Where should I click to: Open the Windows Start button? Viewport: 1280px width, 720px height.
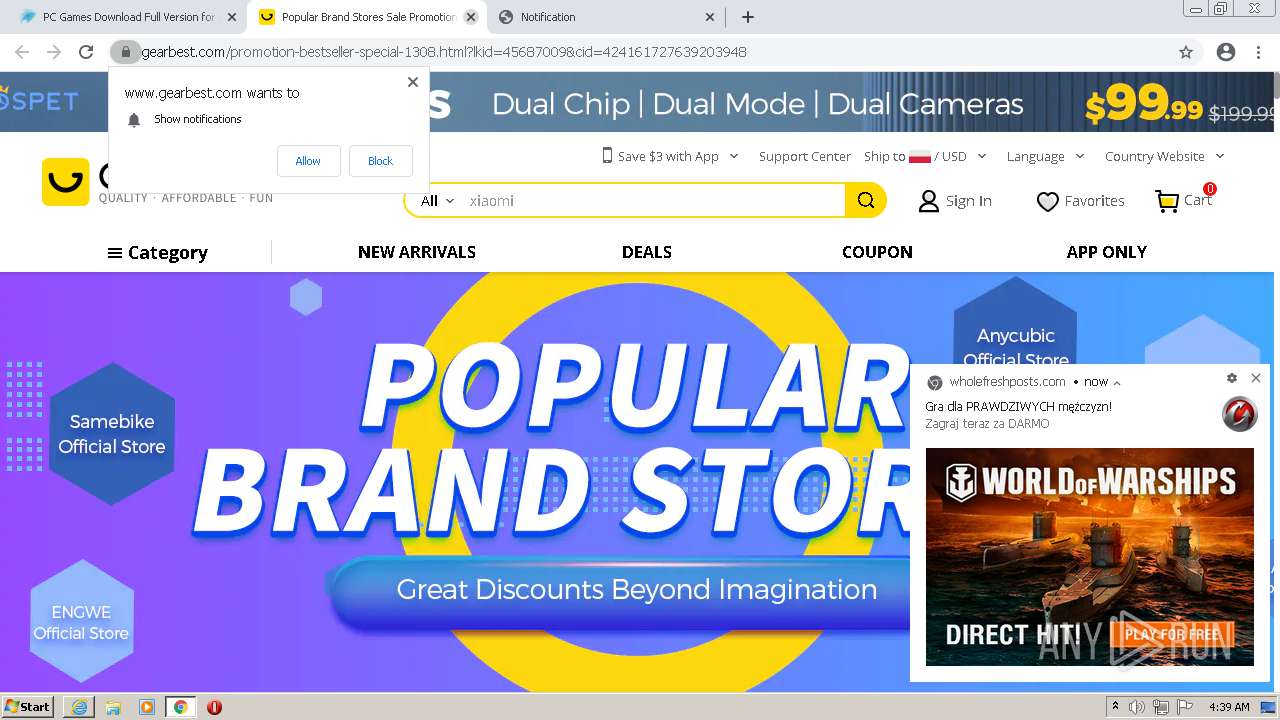[27, 707]
